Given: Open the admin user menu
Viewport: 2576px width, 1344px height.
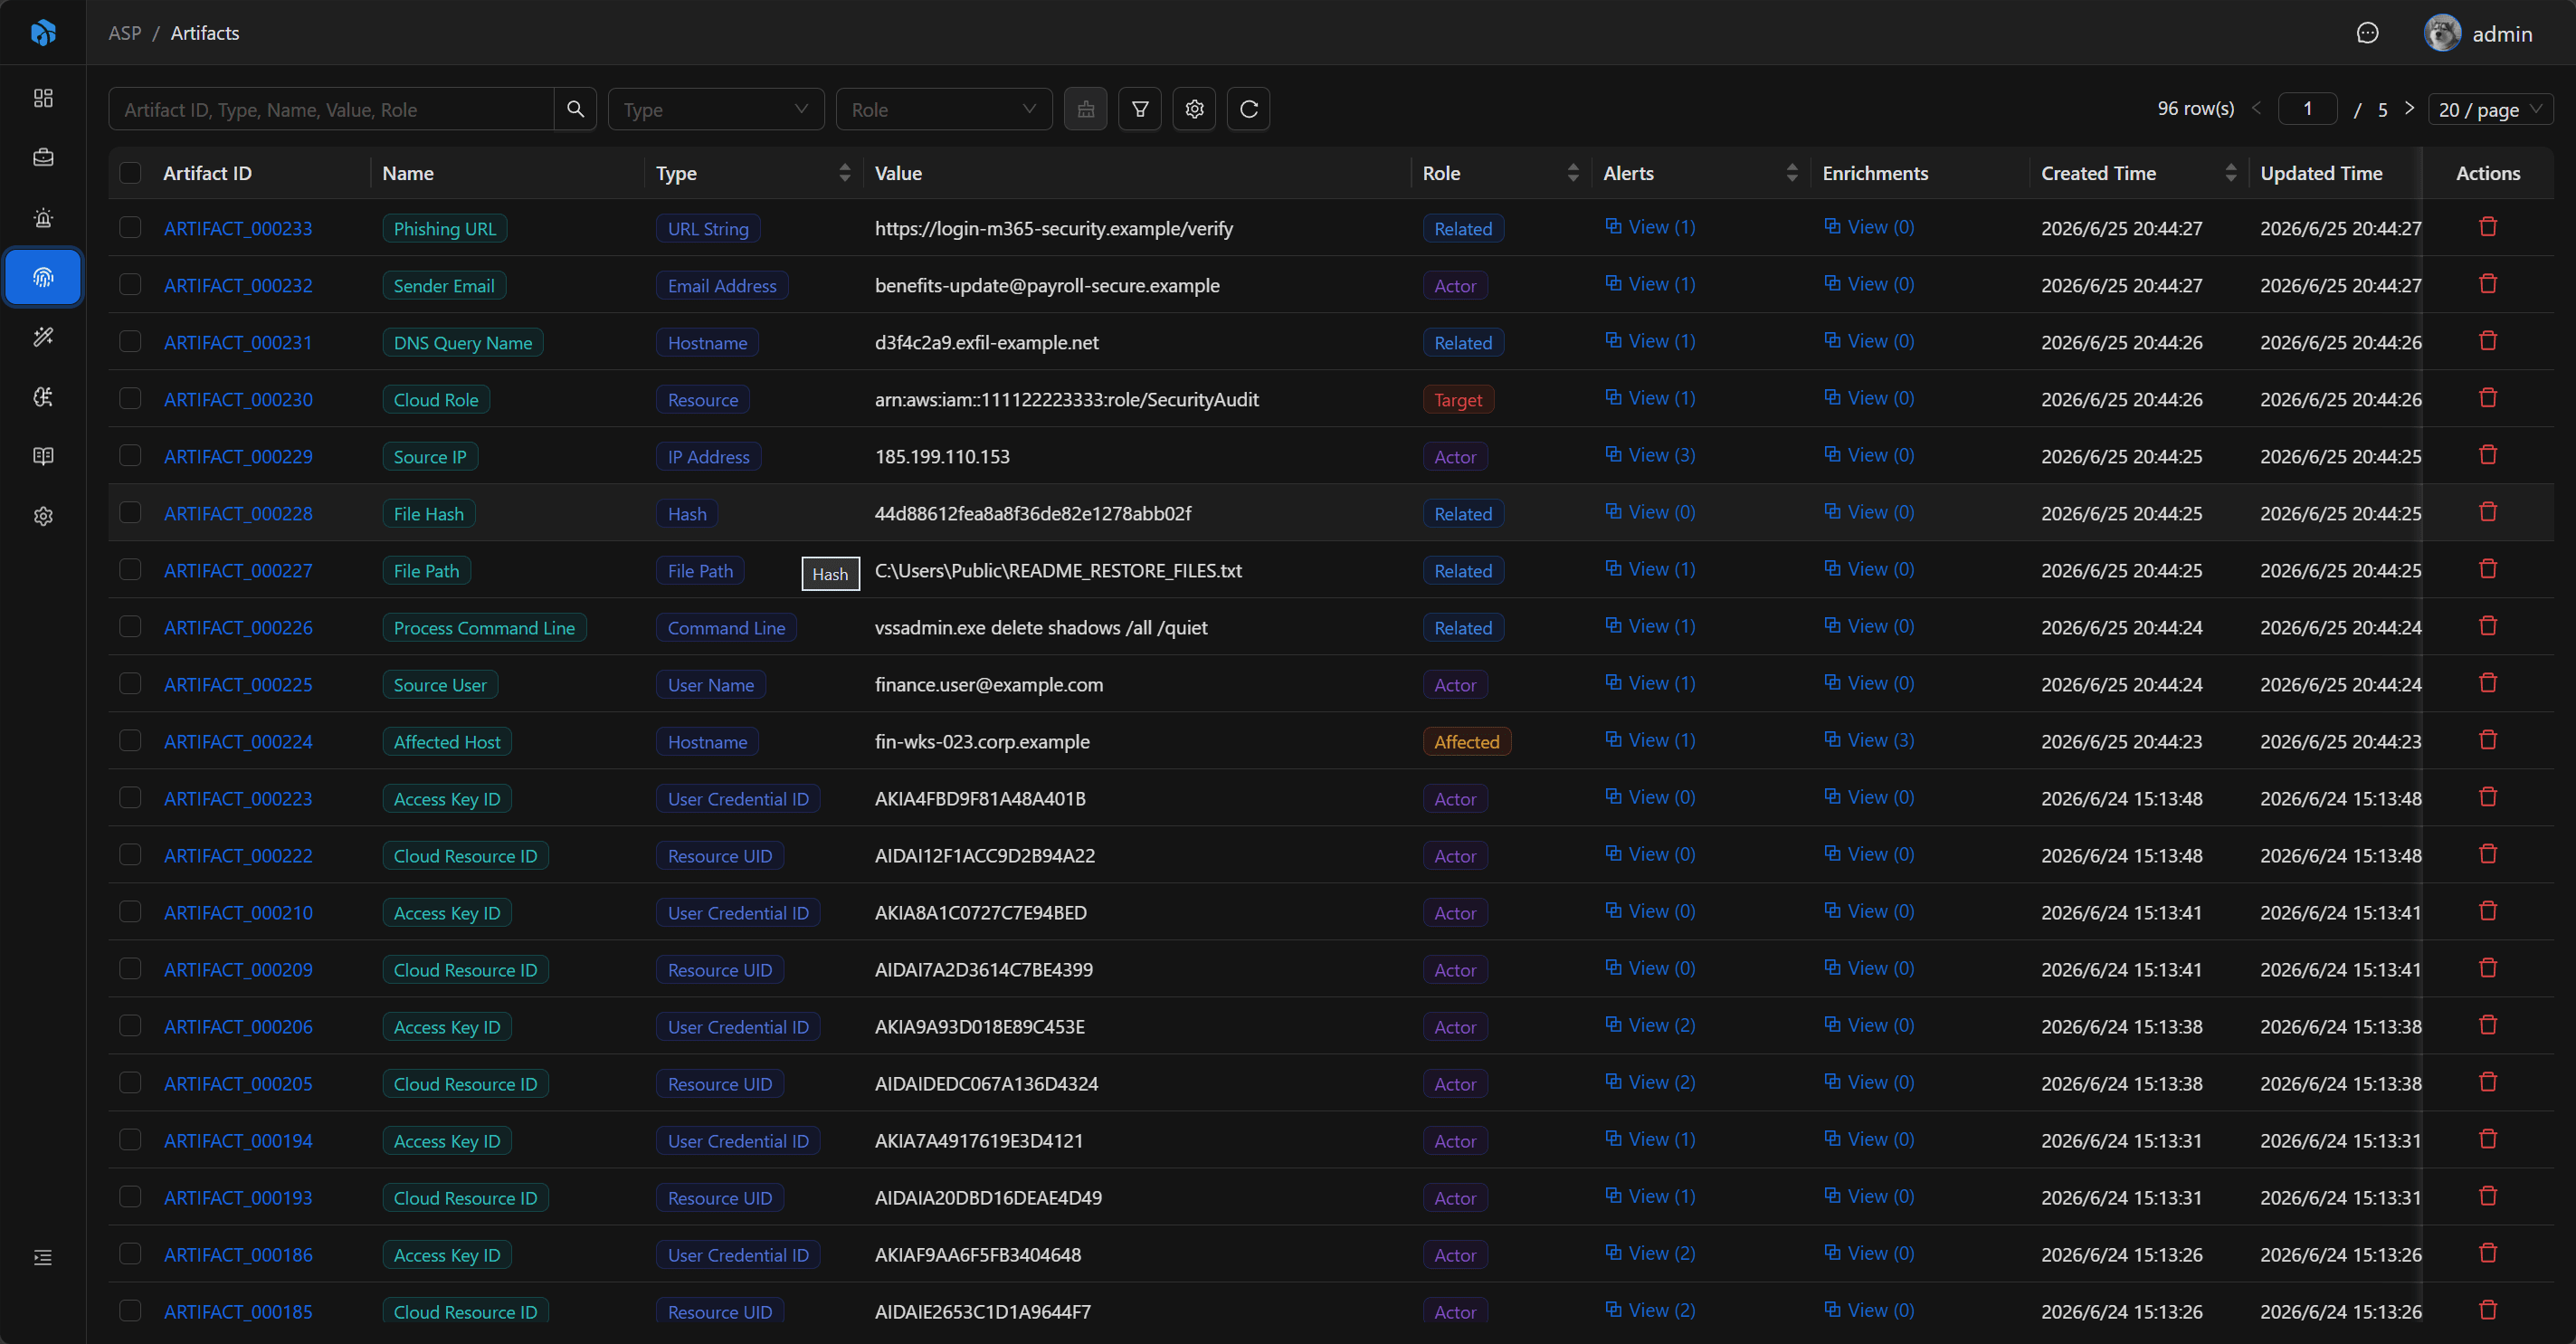Looking at the screenshot, I should click(x=2478, y=33).
